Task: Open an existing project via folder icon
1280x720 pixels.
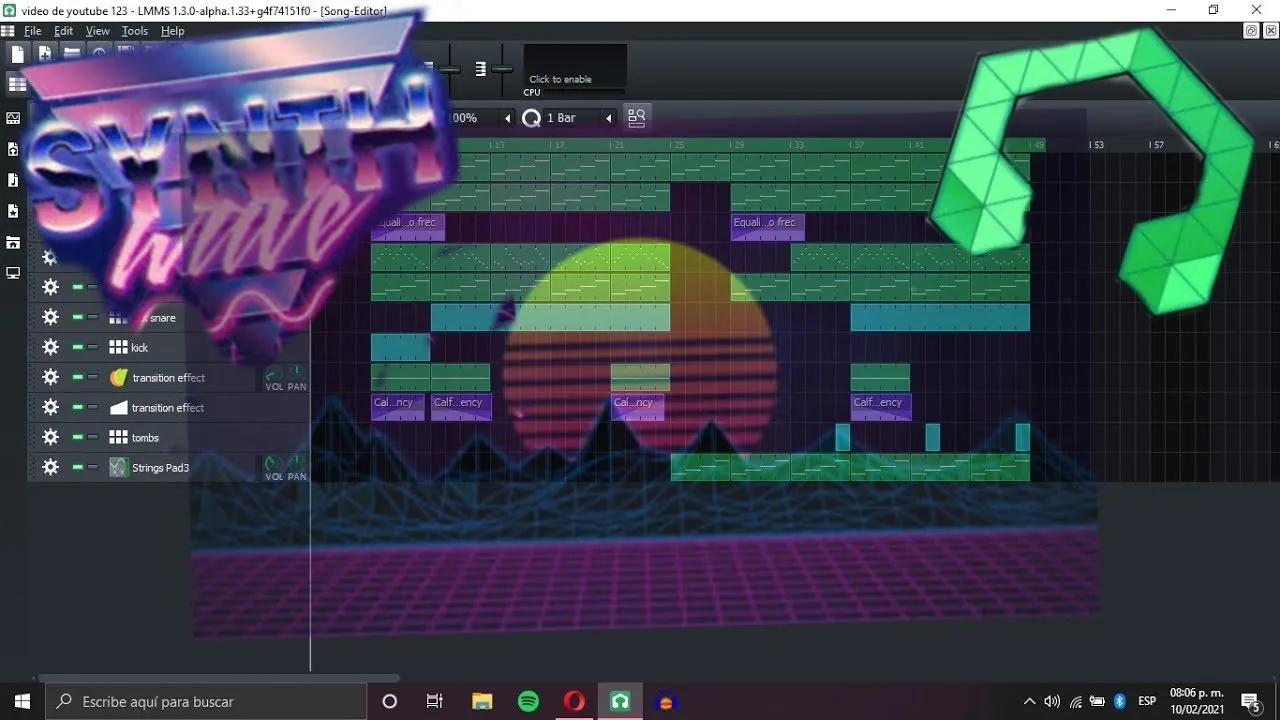Action: click(72, 54)
